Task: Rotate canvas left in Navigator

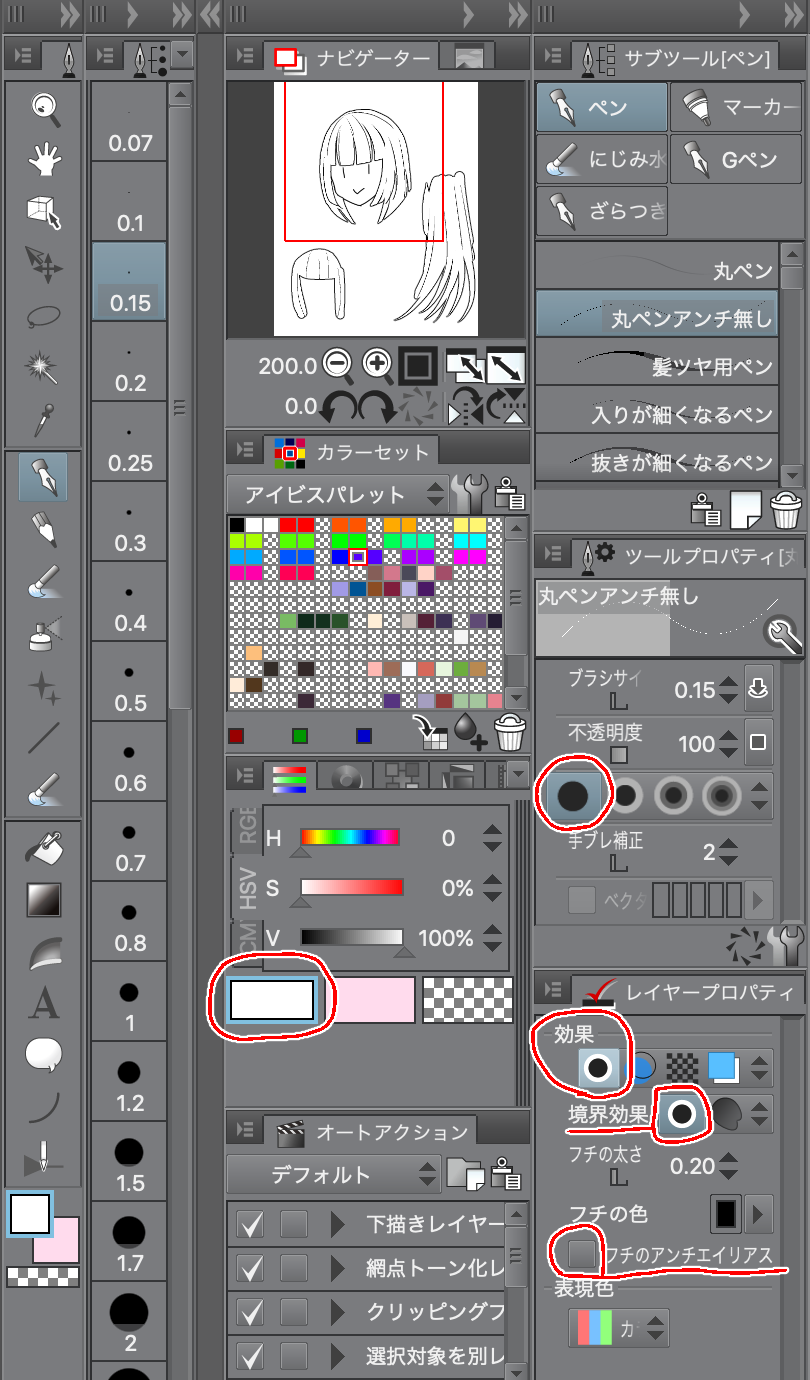Action: [x=337, y=407]
